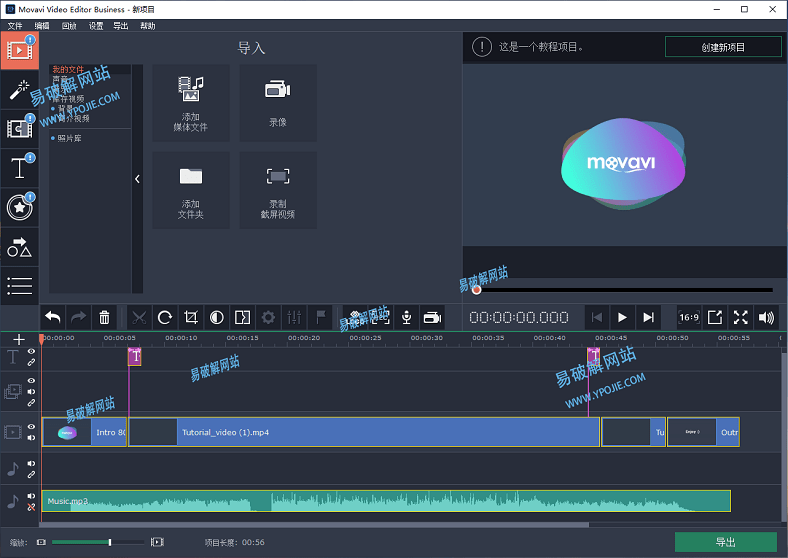Open the Stickers star tab
788x558 pixels.
pos(20,207)
